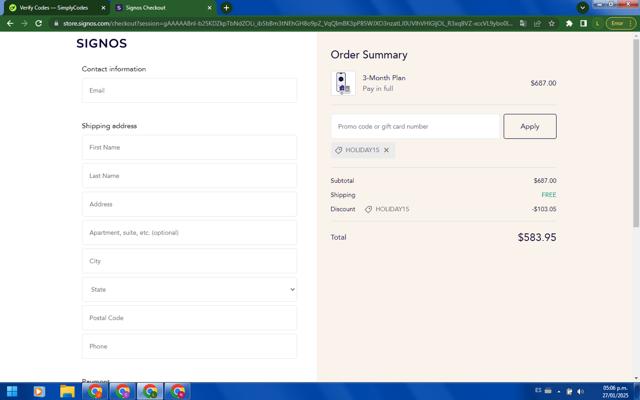Click the browser address bar URL
The image size is (640, 400).
[x=287, y=24]
